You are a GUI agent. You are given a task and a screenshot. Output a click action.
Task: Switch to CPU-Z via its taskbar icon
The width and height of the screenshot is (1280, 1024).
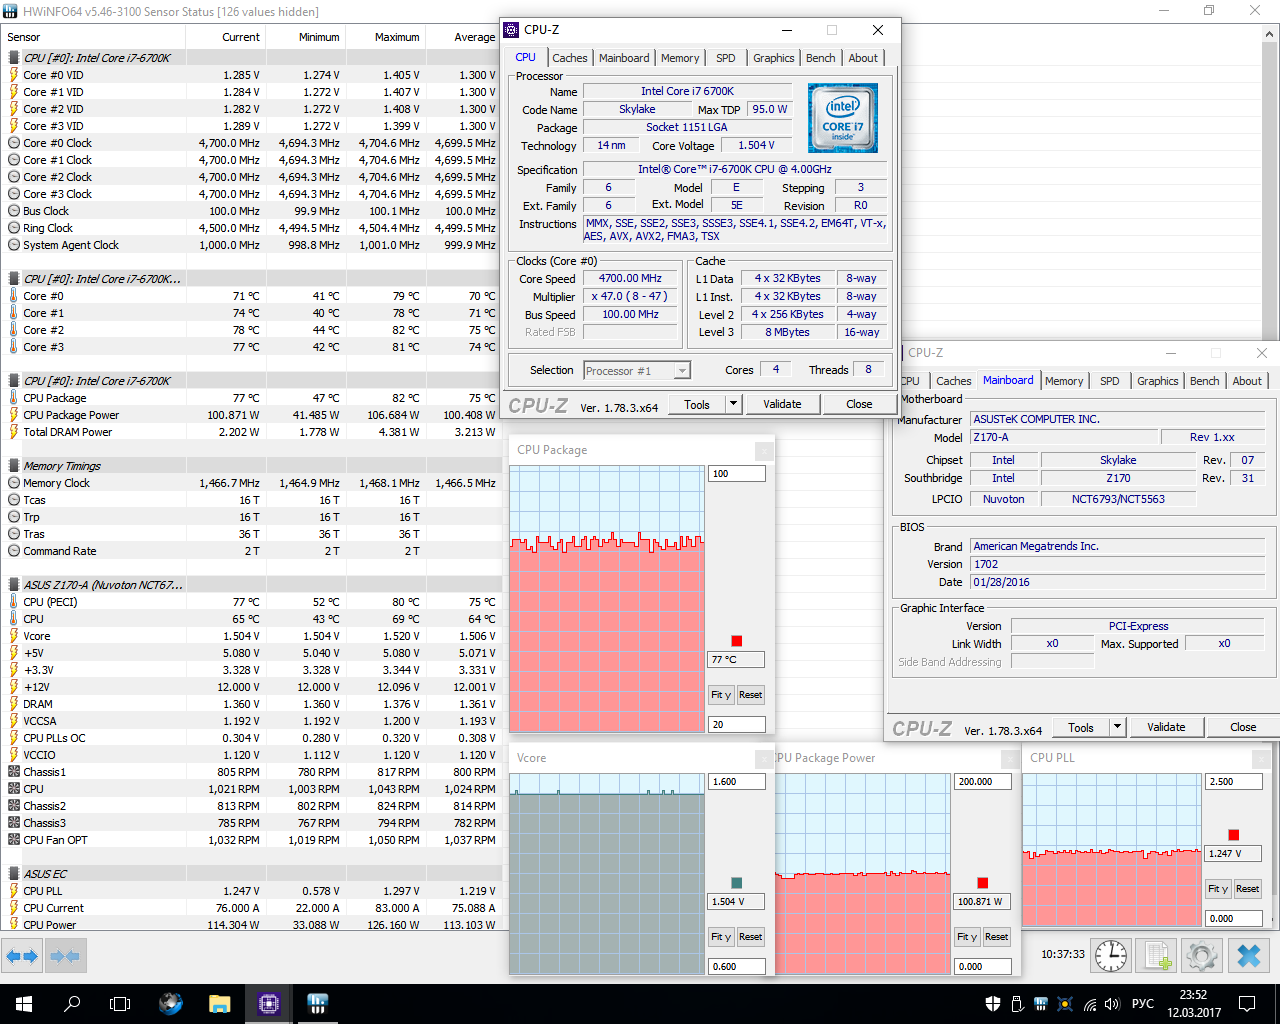(269, 1004)
